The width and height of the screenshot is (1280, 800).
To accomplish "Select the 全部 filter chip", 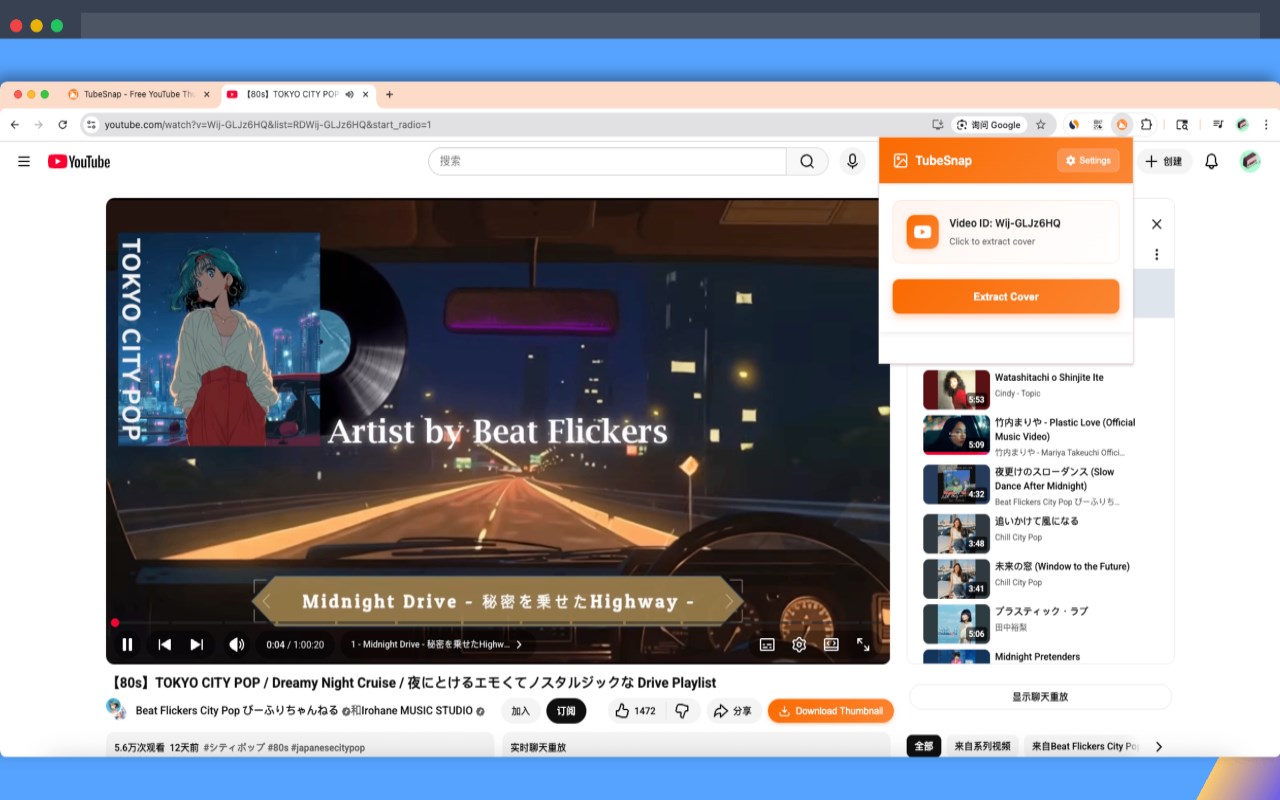I will tap(924, 746).
